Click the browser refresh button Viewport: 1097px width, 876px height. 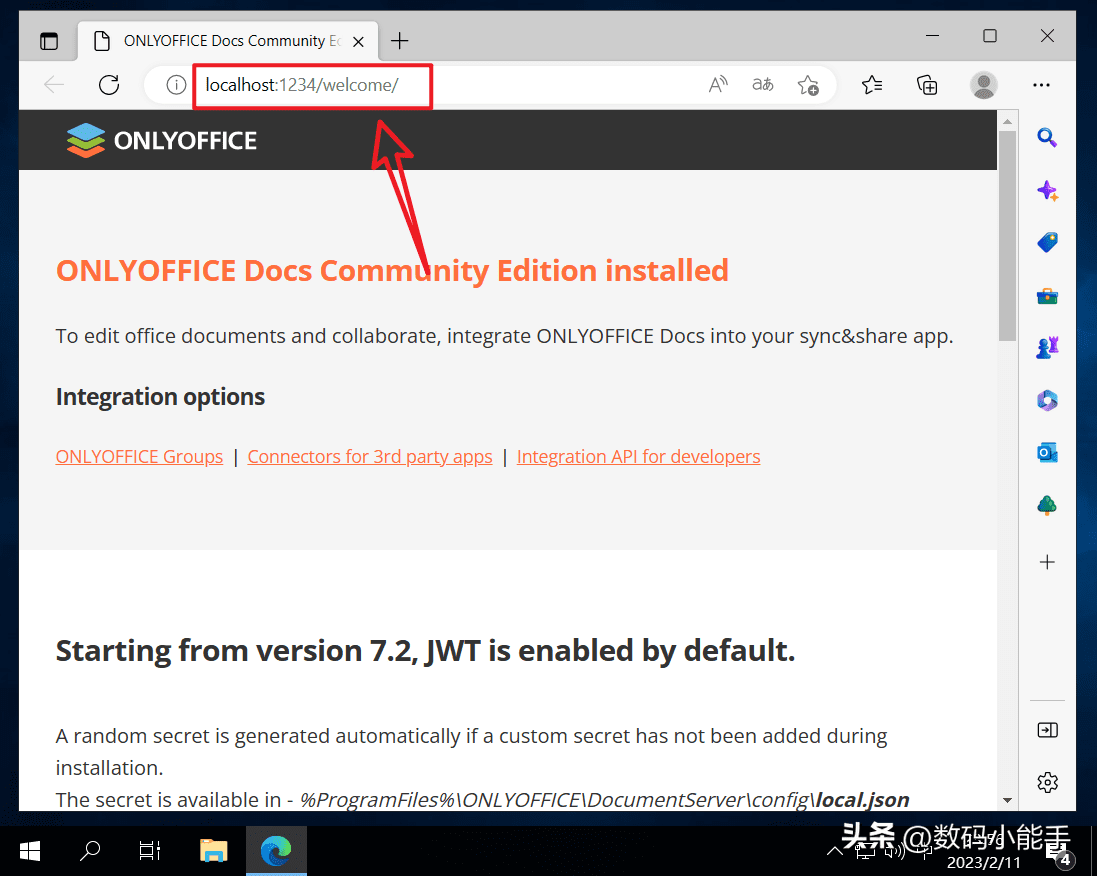pos(109,85)
